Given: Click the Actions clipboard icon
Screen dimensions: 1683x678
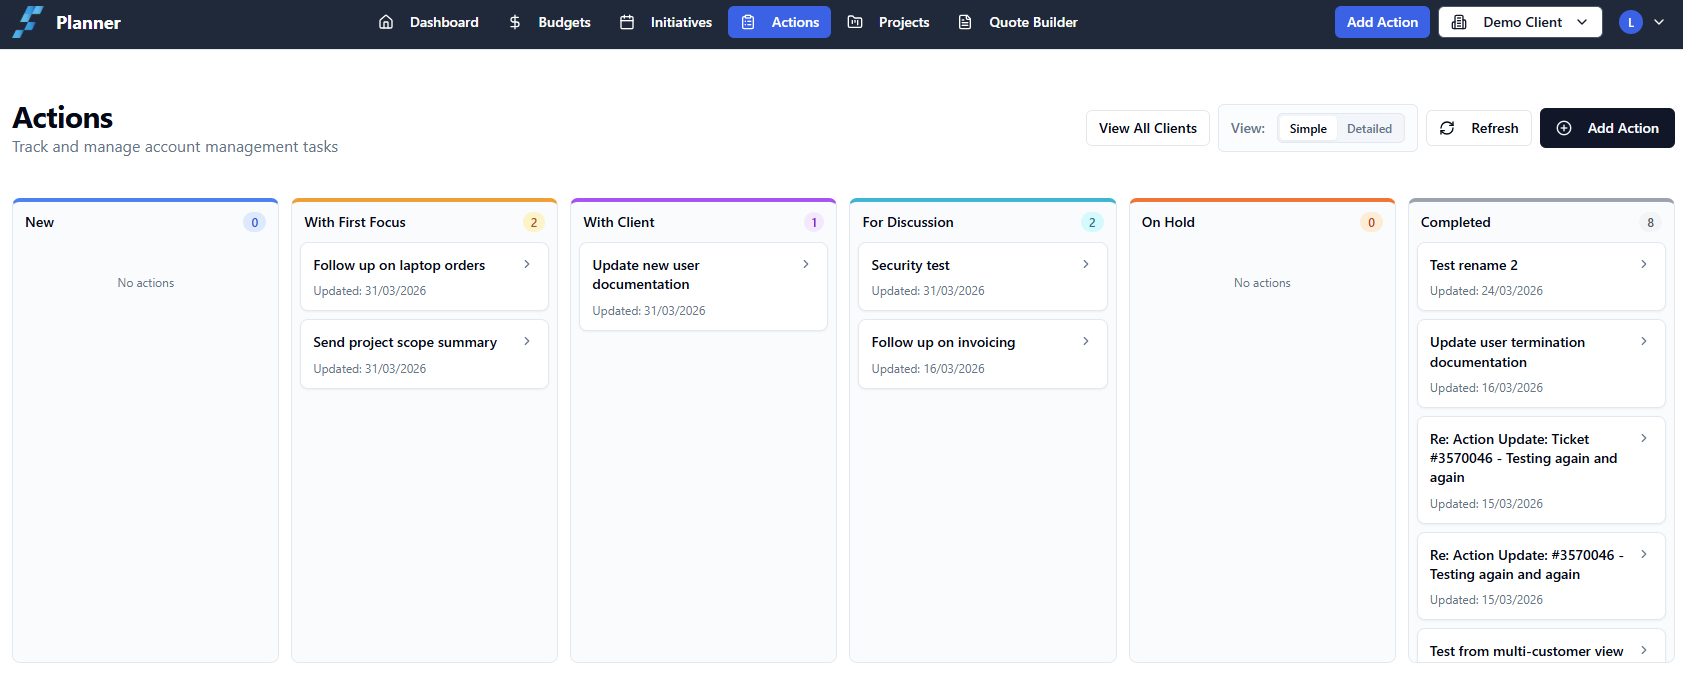Looking at the screenshot, I should pos(748,22).
